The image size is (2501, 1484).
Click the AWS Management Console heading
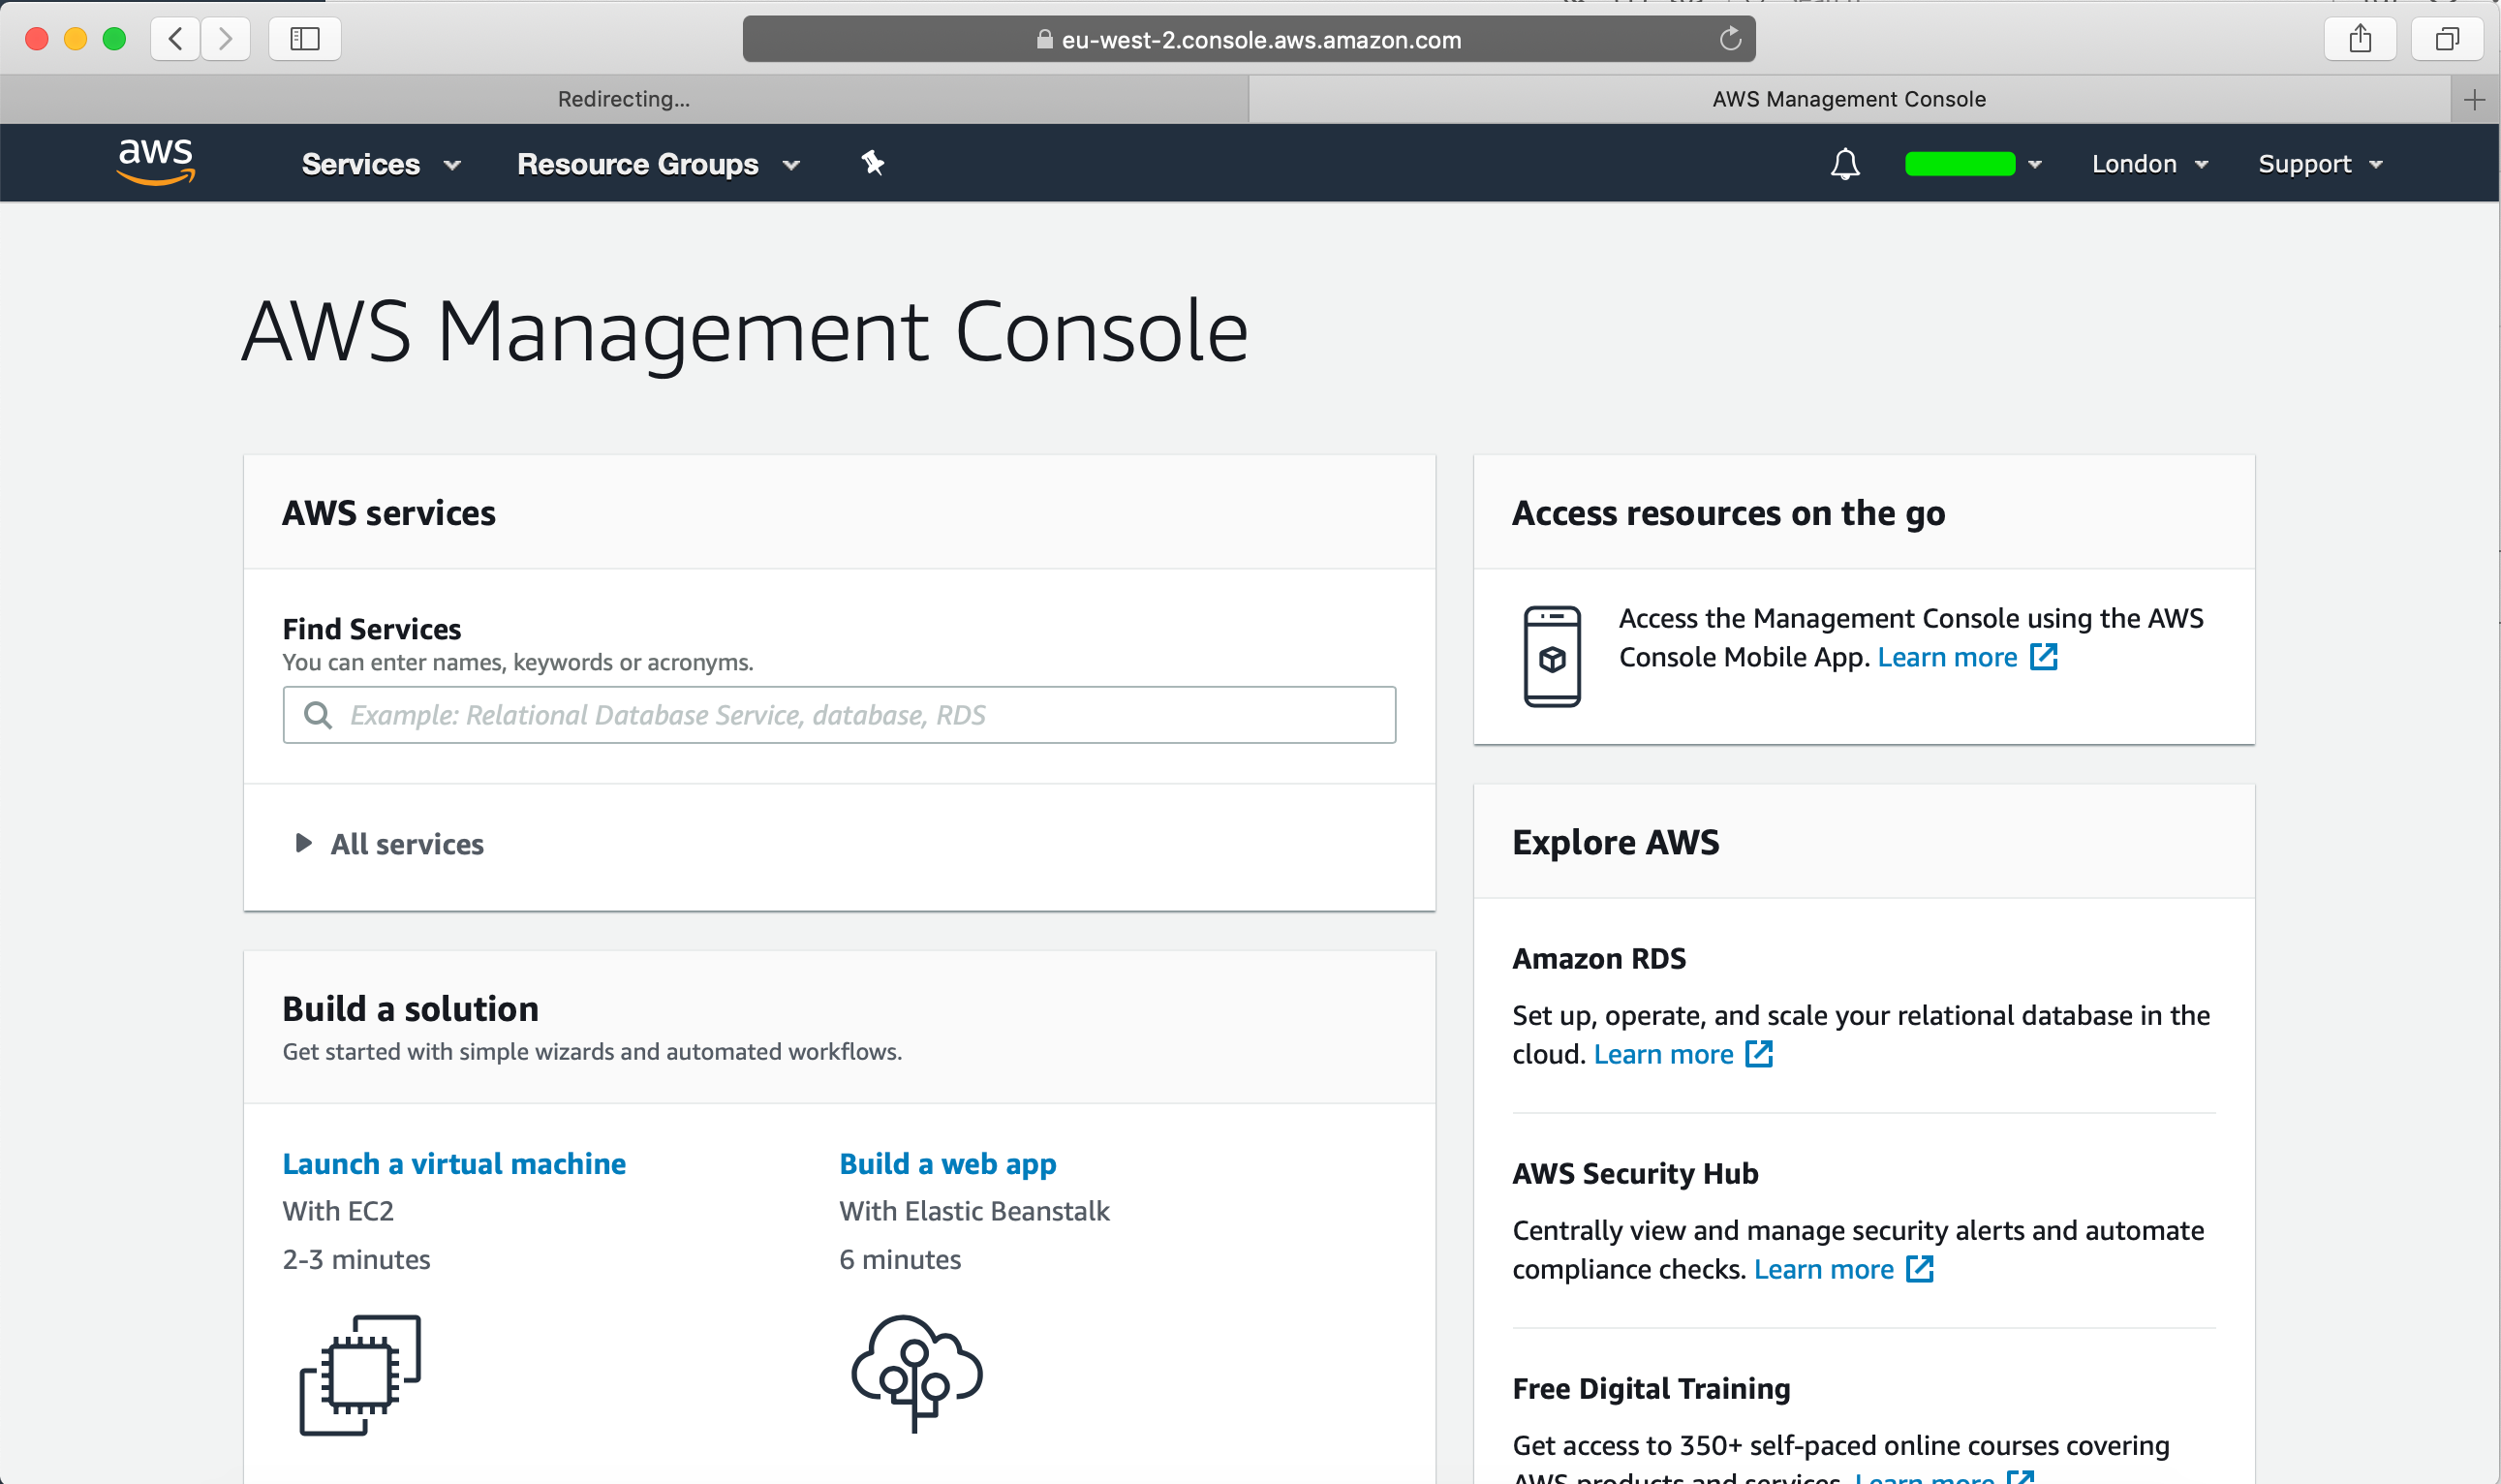pos(745,331)
